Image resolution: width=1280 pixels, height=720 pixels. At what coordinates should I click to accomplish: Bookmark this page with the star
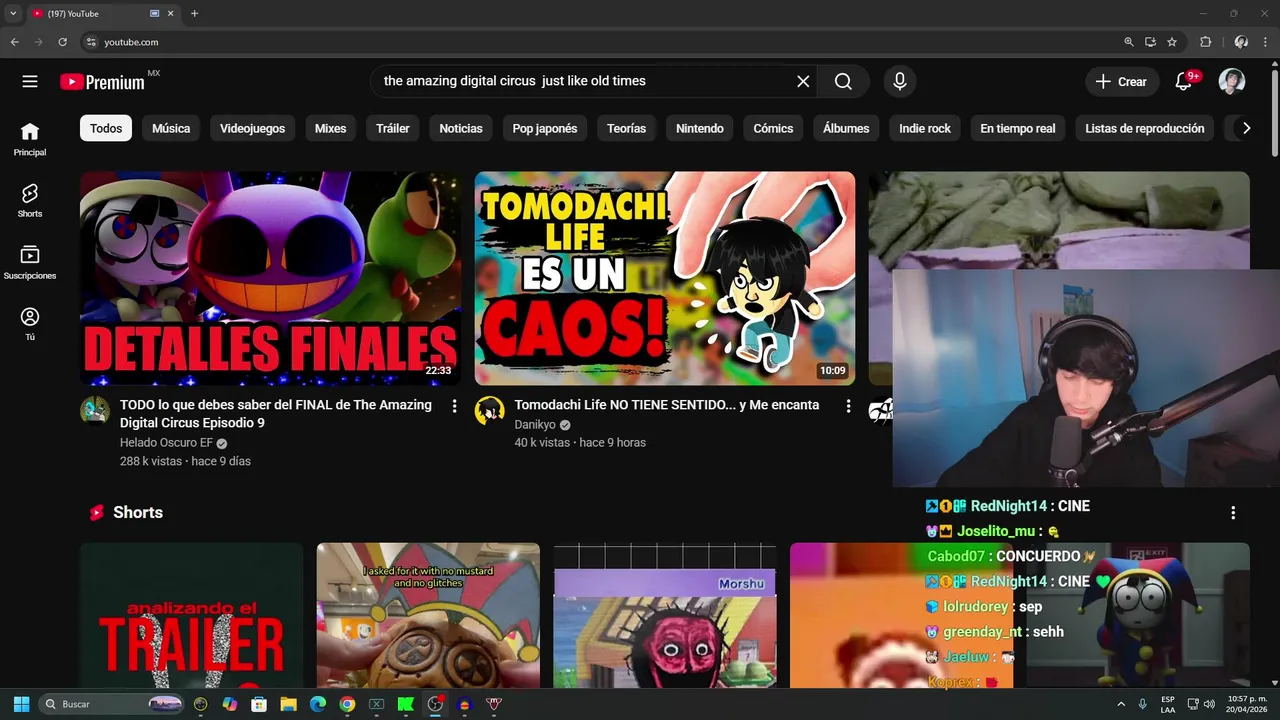[1172, 42]
